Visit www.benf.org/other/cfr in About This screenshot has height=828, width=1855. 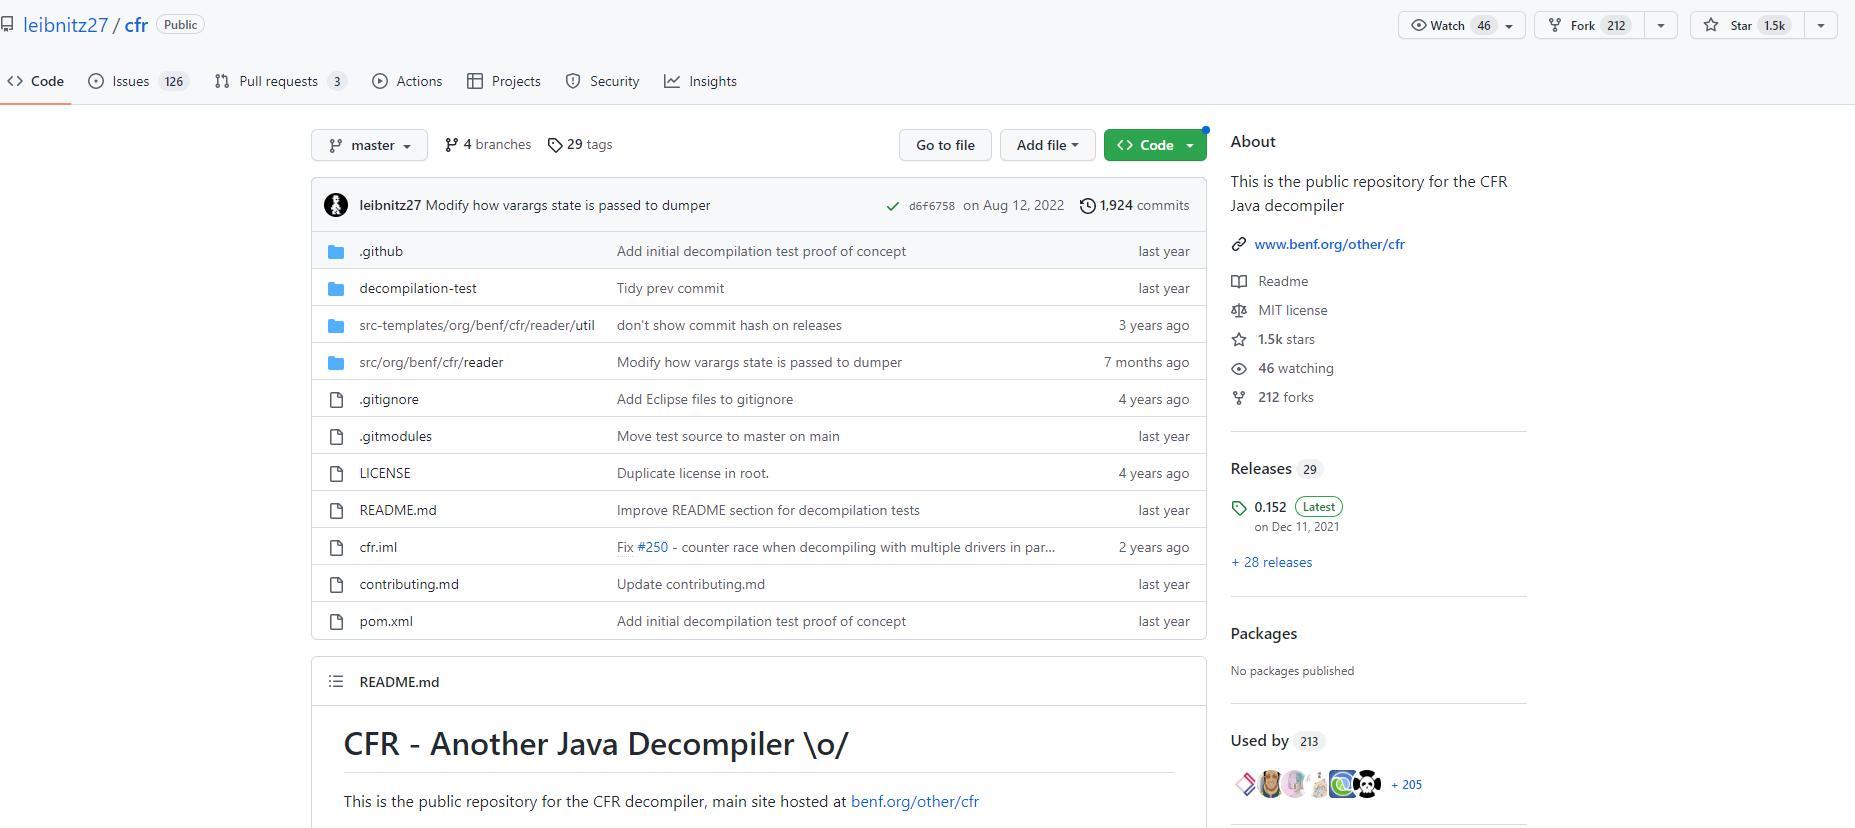click(x=1329, y=244)
